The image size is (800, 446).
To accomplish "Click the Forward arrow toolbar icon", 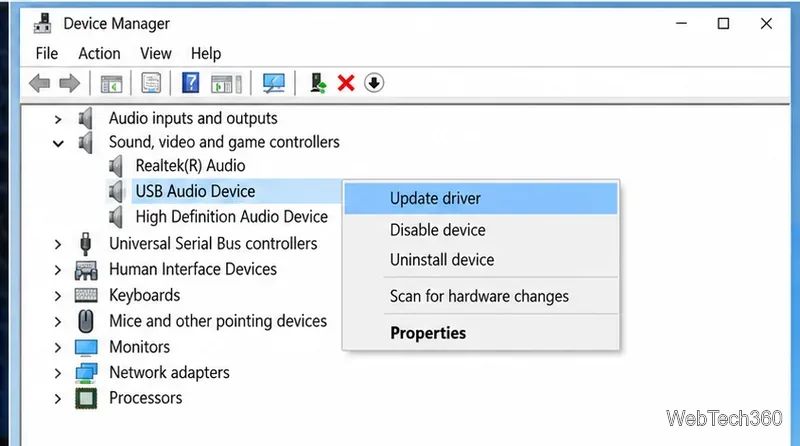I will pyautogui.click(x=69, y=83).
